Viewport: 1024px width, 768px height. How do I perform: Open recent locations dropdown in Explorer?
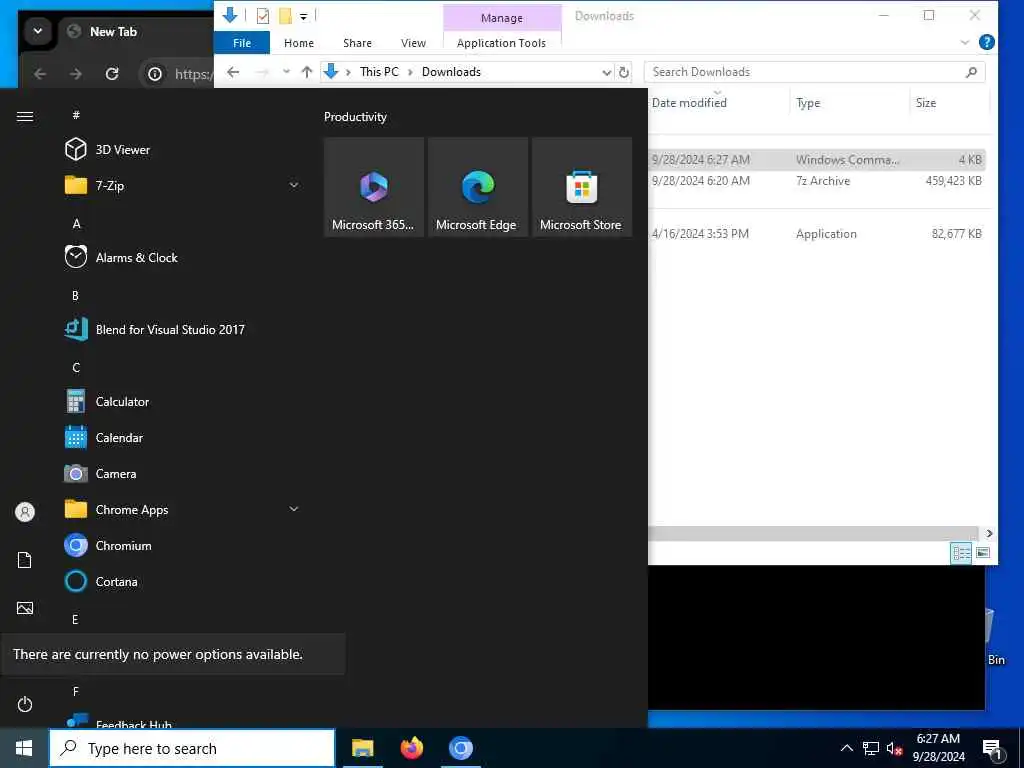click(285, 72)
